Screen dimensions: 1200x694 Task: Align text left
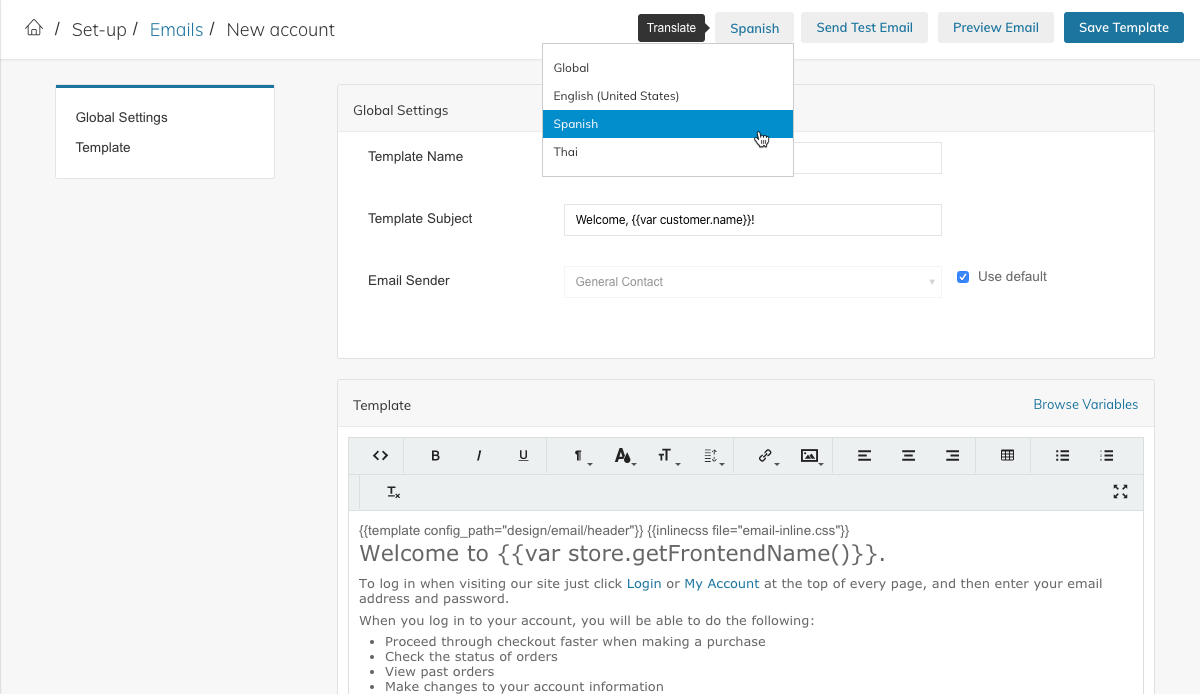(864, 455)
